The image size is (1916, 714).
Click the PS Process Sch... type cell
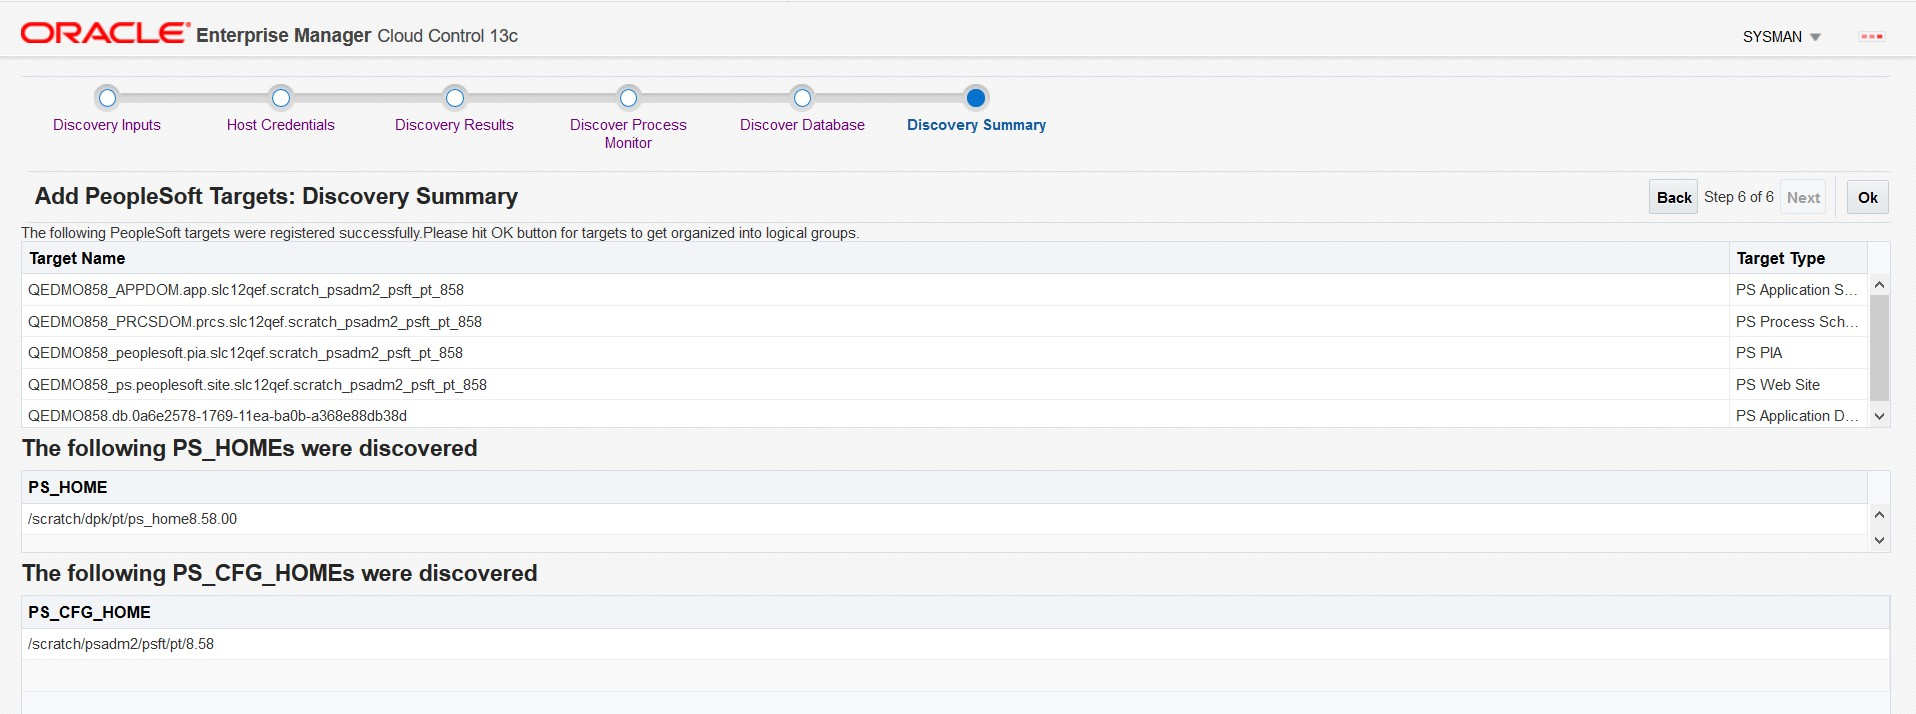[x=1798, y=322]
